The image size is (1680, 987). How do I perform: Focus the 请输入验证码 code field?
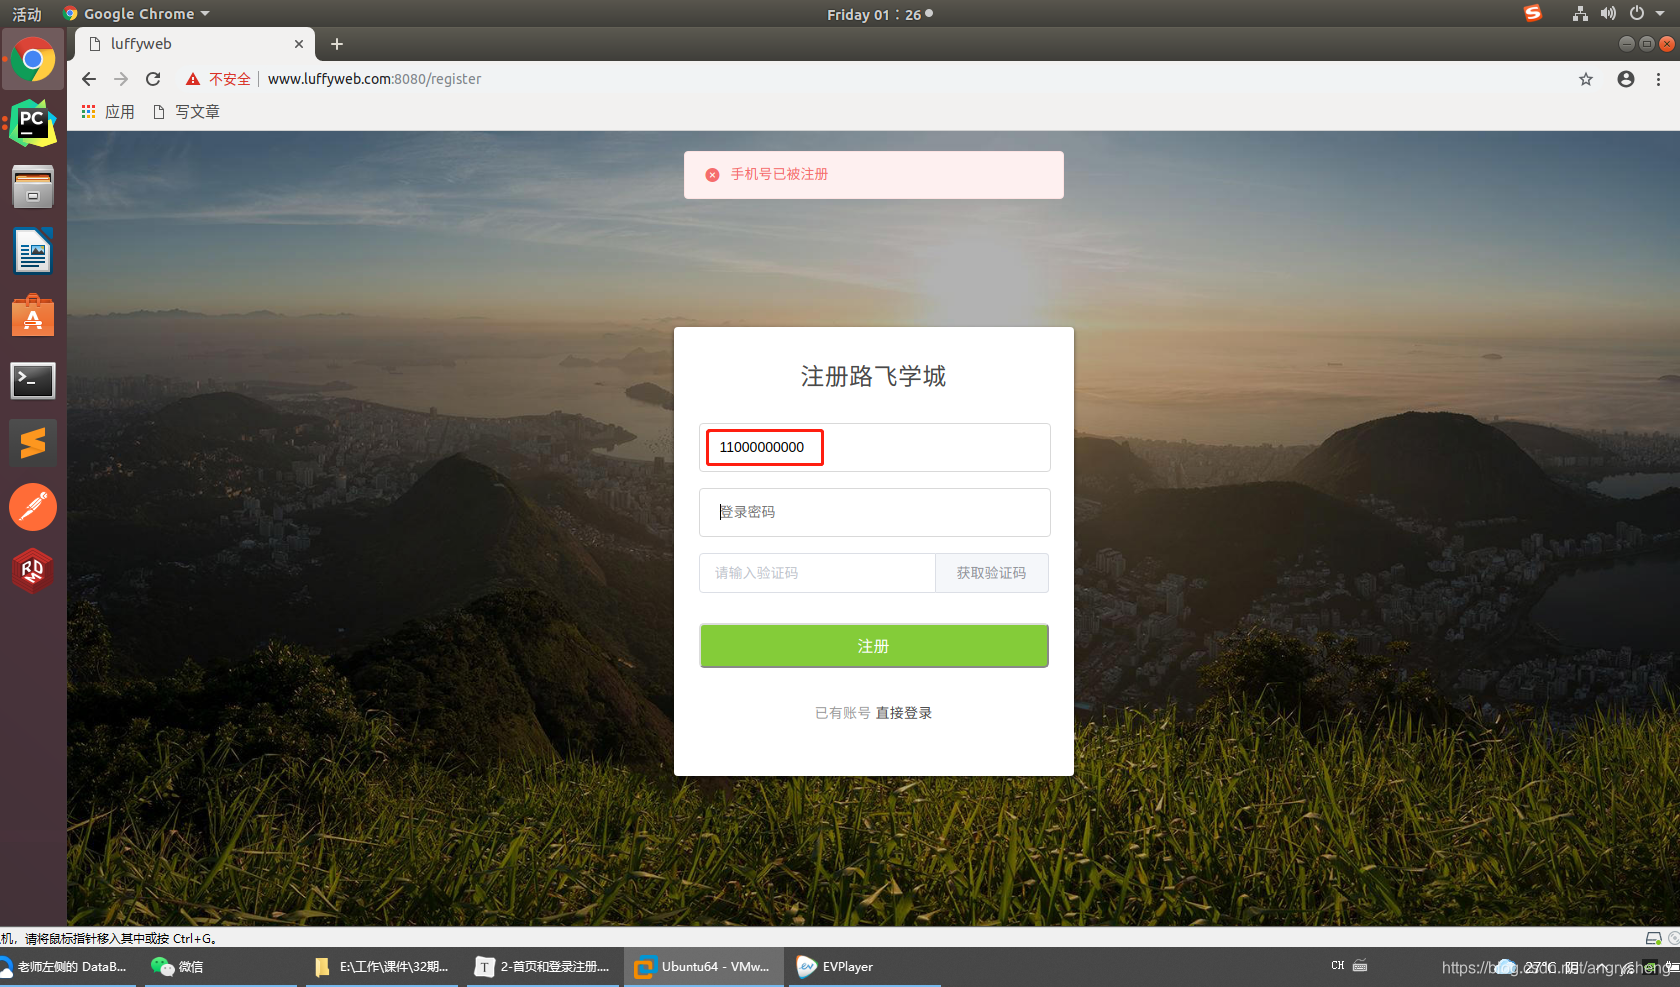coord(817,573)
